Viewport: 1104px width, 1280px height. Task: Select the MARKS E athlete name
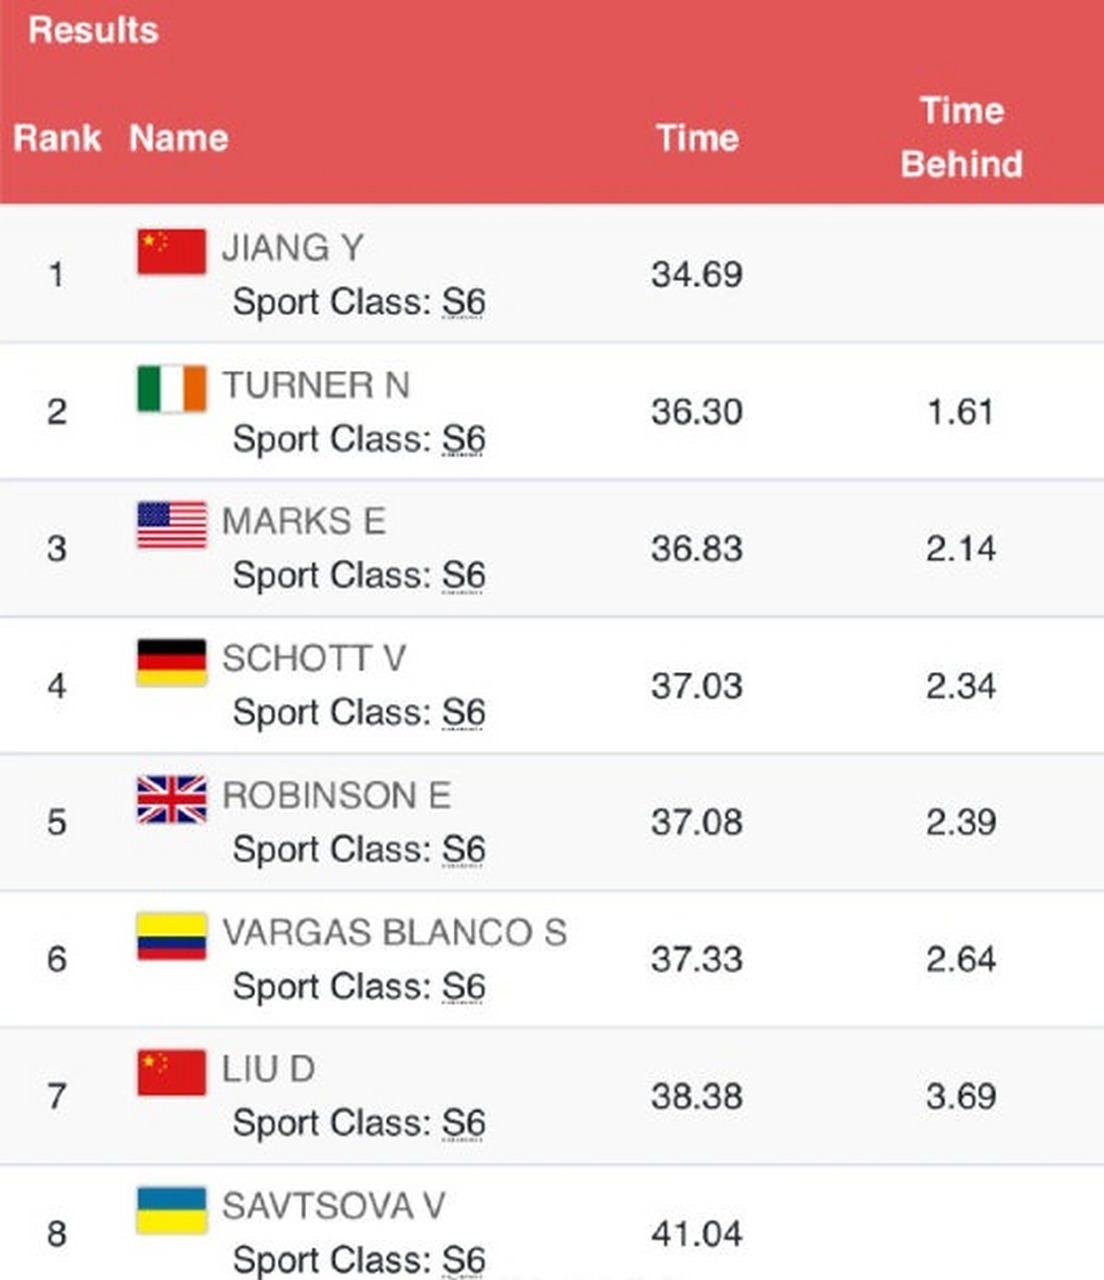coord(303,522)
